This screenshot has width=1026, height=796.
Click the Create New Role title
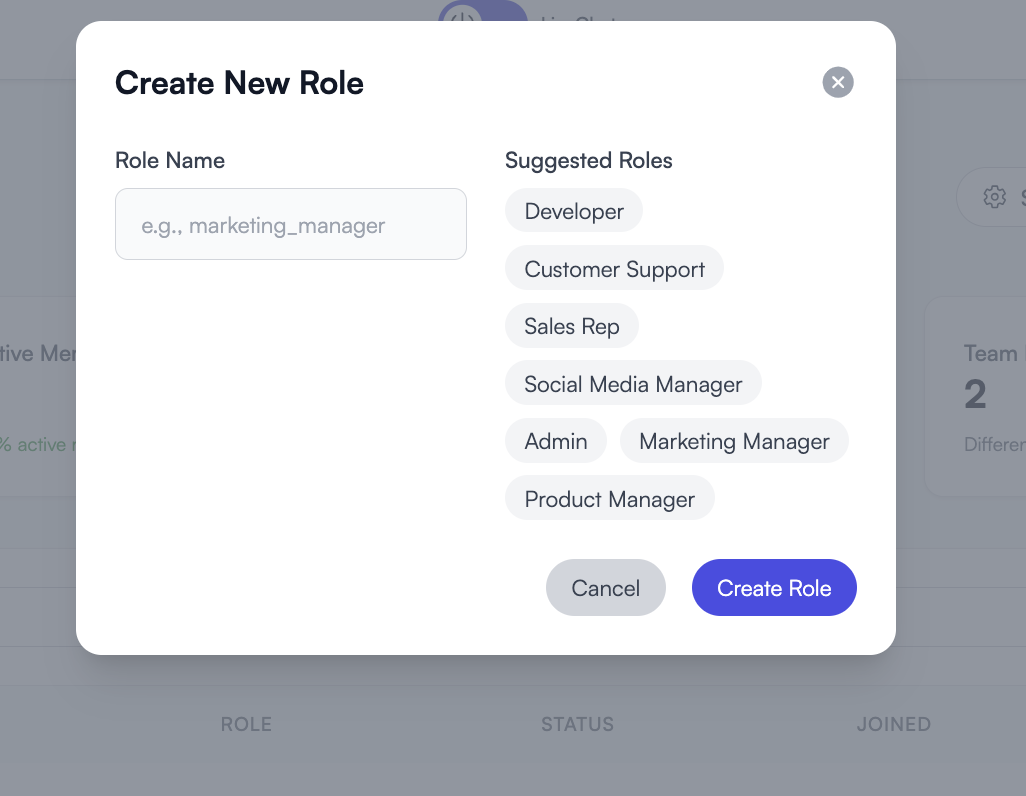[239, 83]
